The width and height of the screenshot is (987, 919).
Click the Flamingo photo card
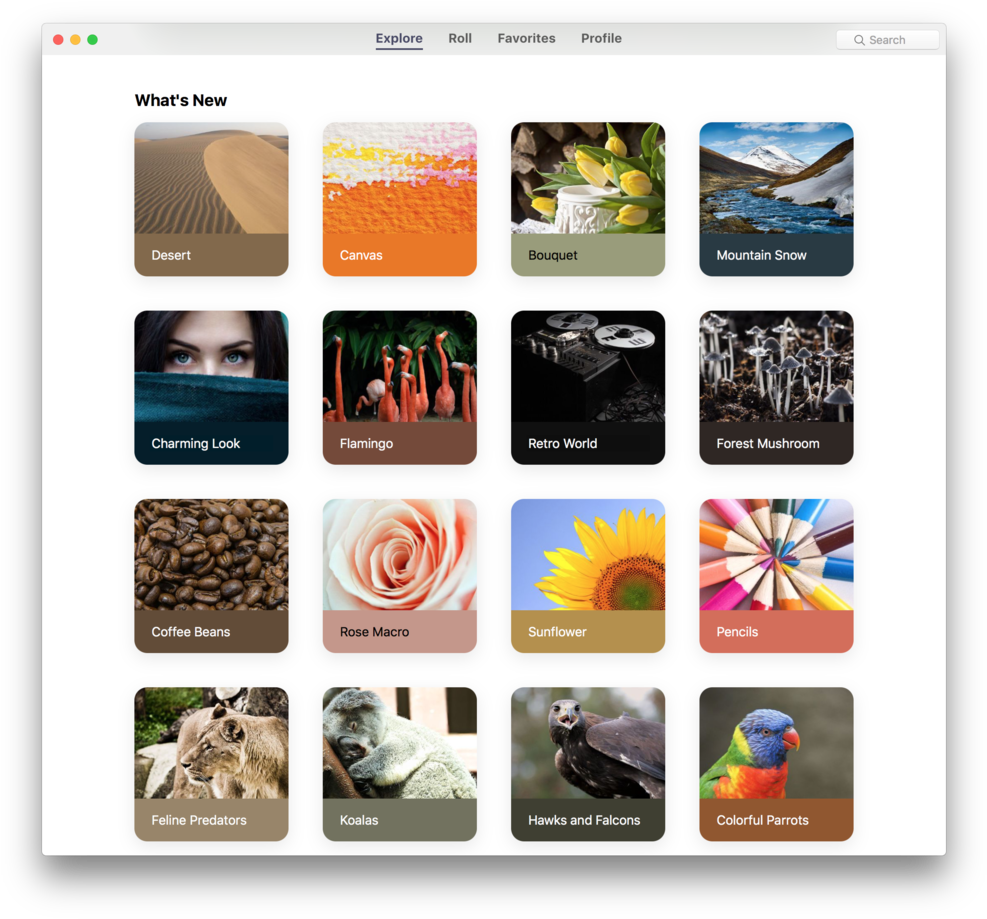399,387
